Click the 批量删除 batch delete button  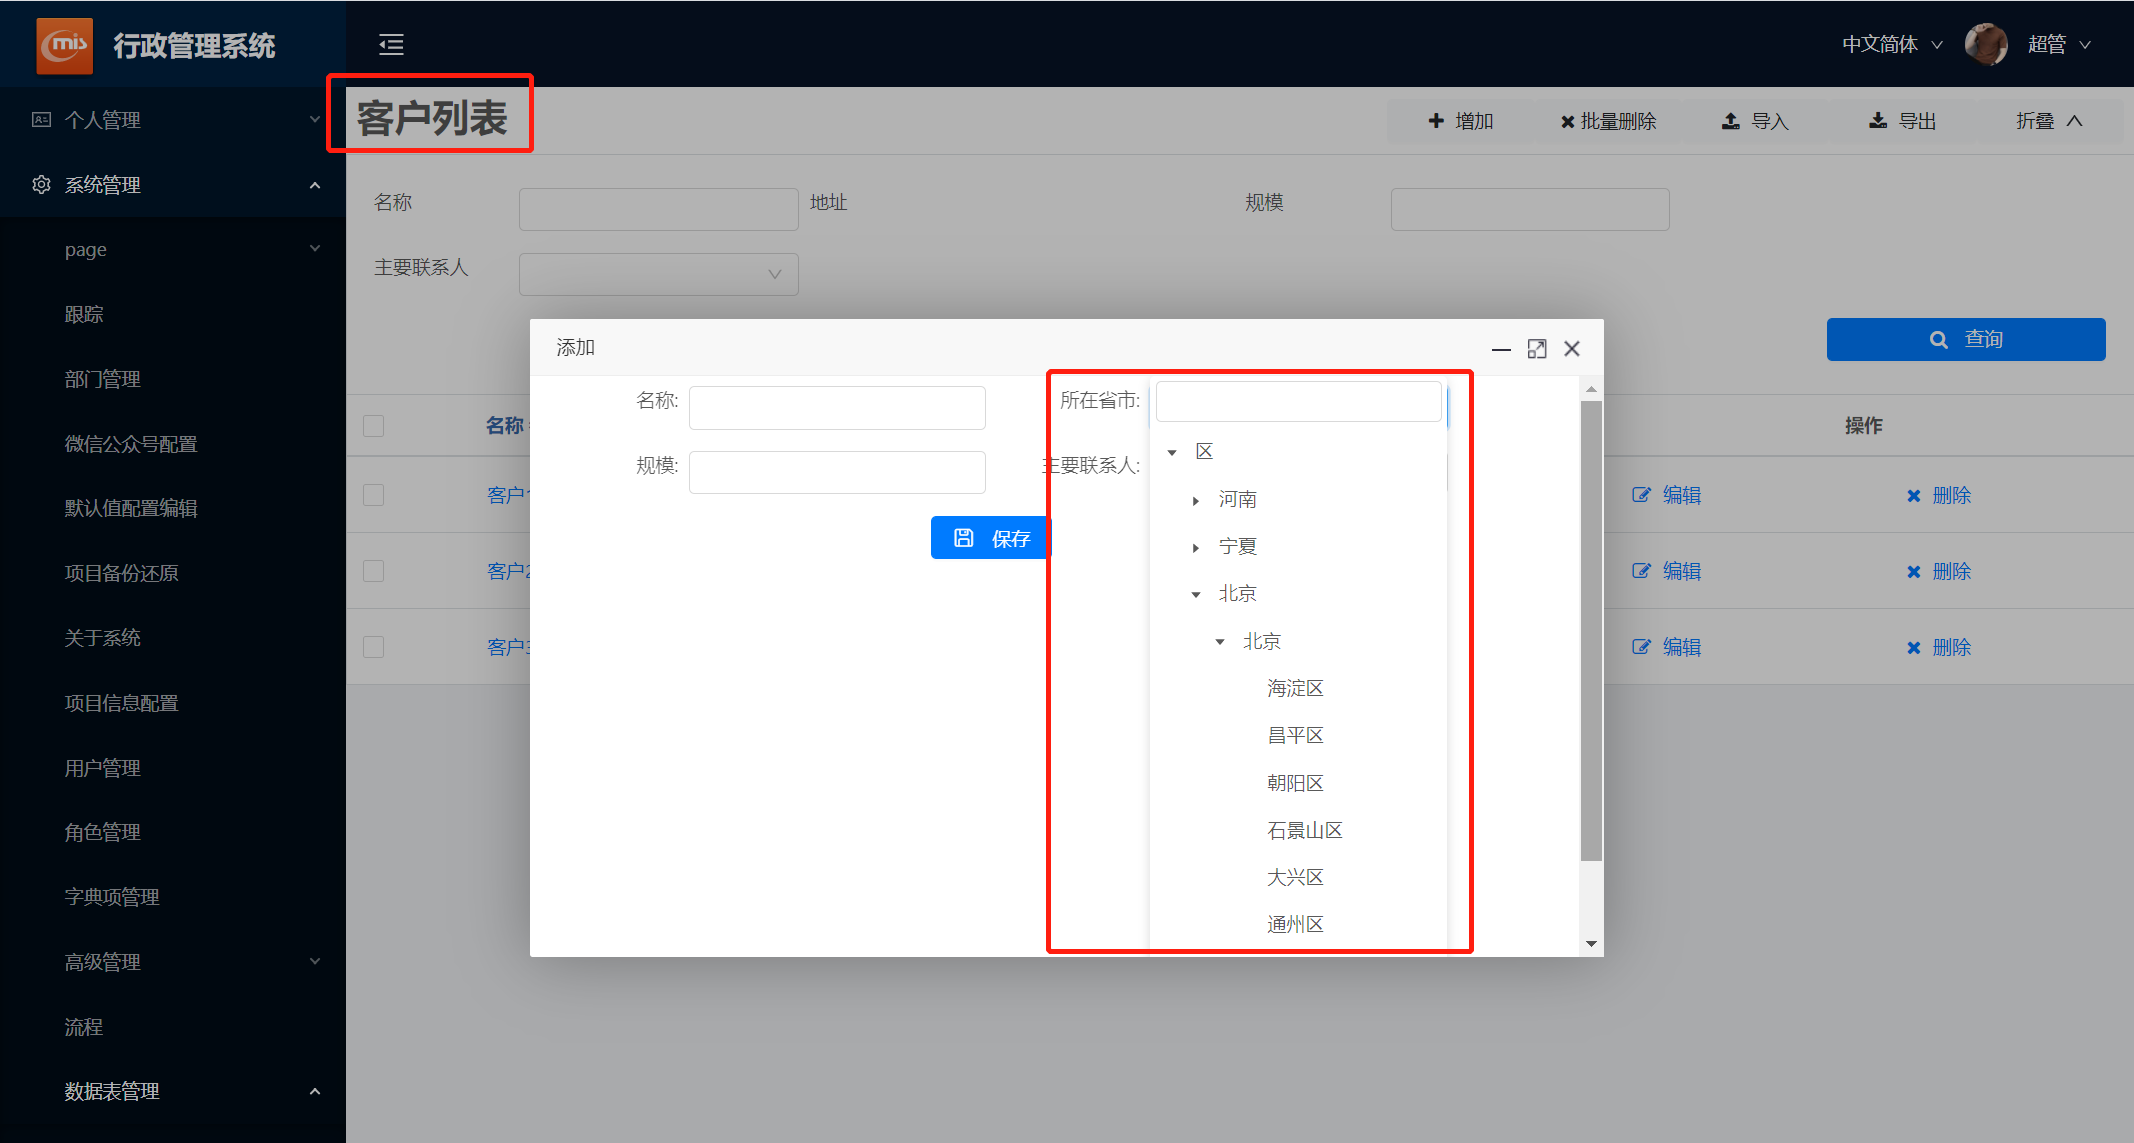pos(1608,121)
